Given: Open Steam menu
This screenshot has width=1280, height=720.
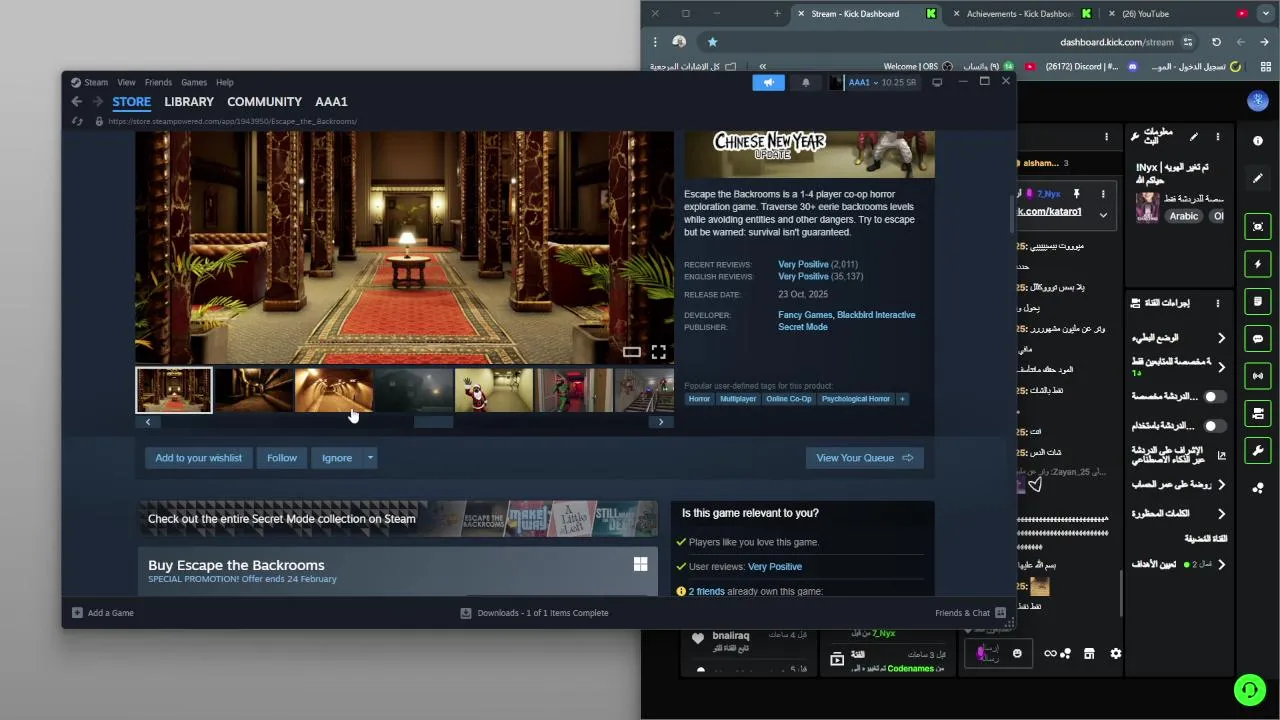Looking at the screenshot, I should click(89, 82).
